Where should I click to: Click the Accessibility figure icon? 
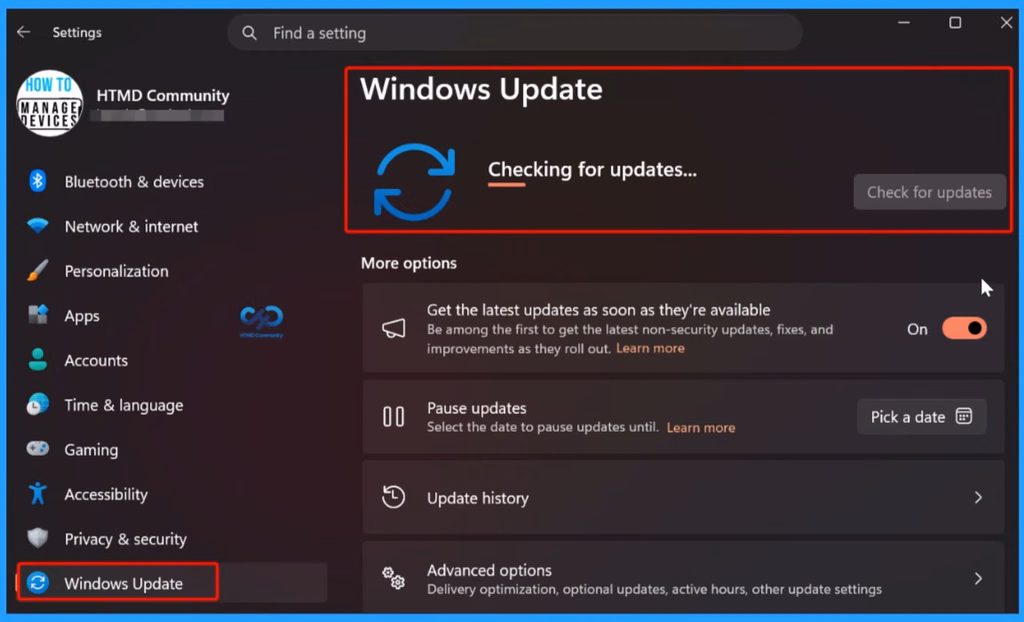coord(37,493)
